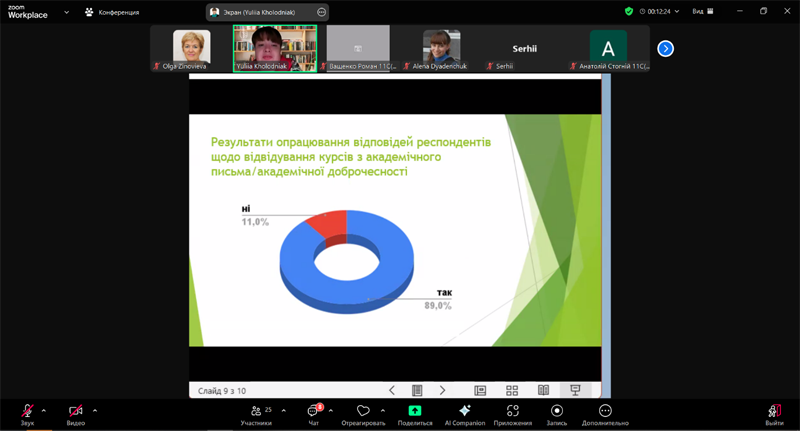Expand audio options arrow next to Звук
The width and height of the screenshot is (800, 431).
pyautogui.click(x=43, y=411)
